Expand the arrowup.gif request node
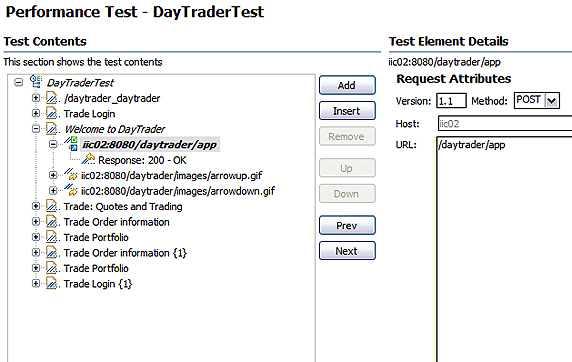This screenshot has width=572, height=362. (x=53, y=175)
